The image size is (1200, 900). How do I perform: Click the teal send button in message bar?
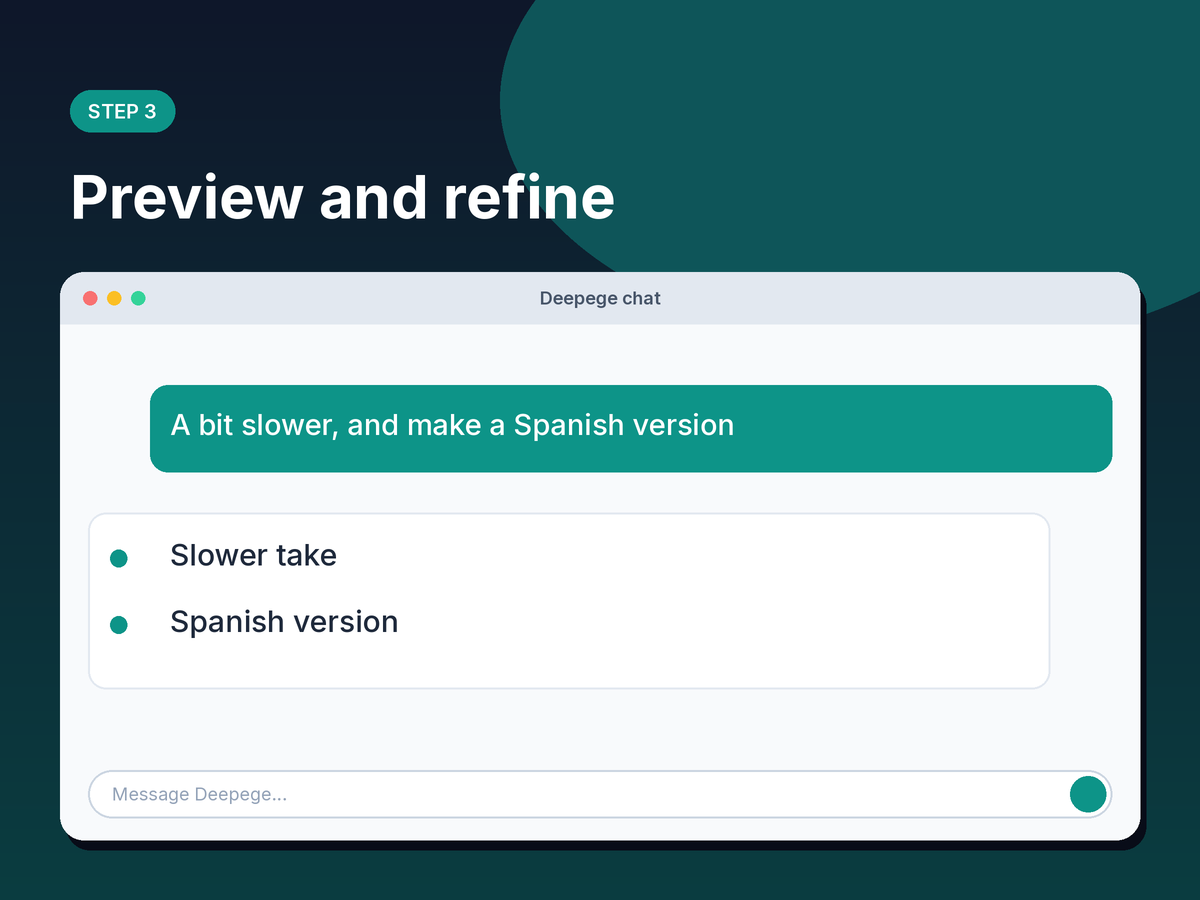coord(1088,794)
